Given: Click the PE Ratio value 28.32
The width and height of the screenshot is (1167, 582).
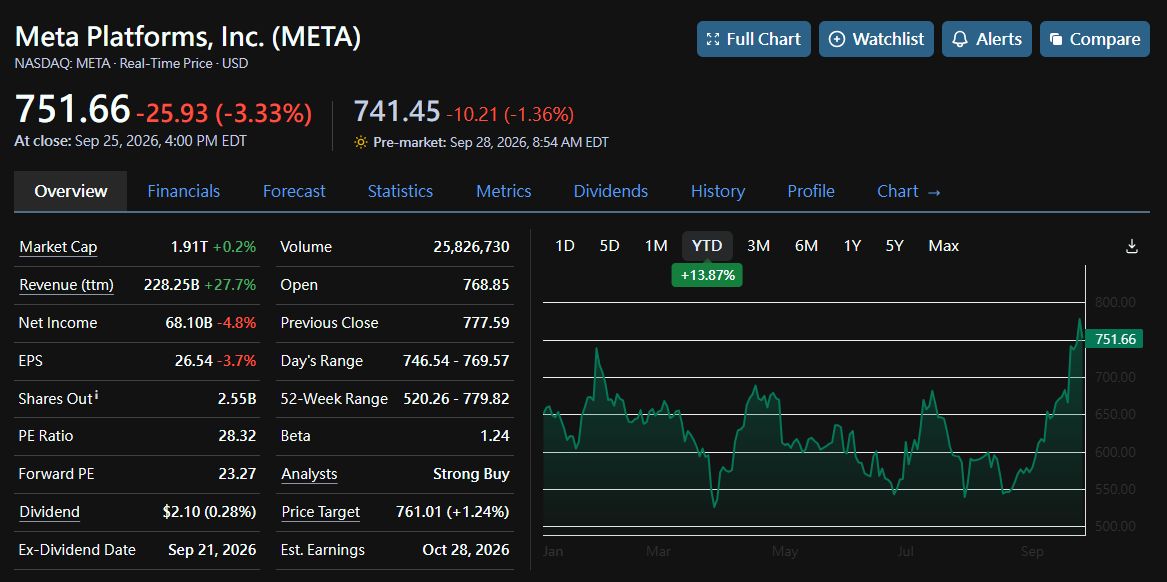Looking at the screenshot, I should 237,436.
